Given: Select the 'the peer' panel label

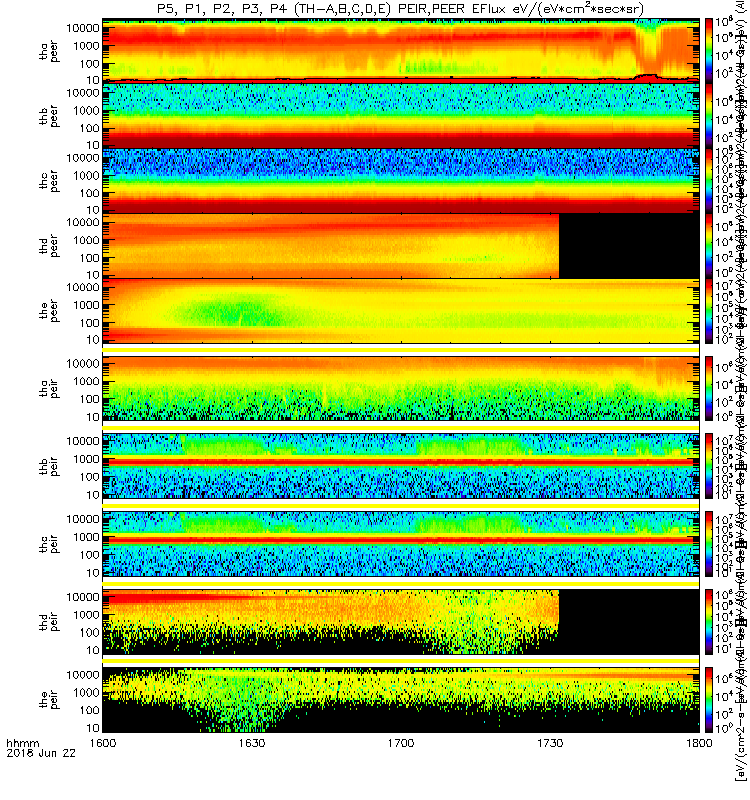Looking at the screenshot, I should pyautogui.click(x=49, y=312).
